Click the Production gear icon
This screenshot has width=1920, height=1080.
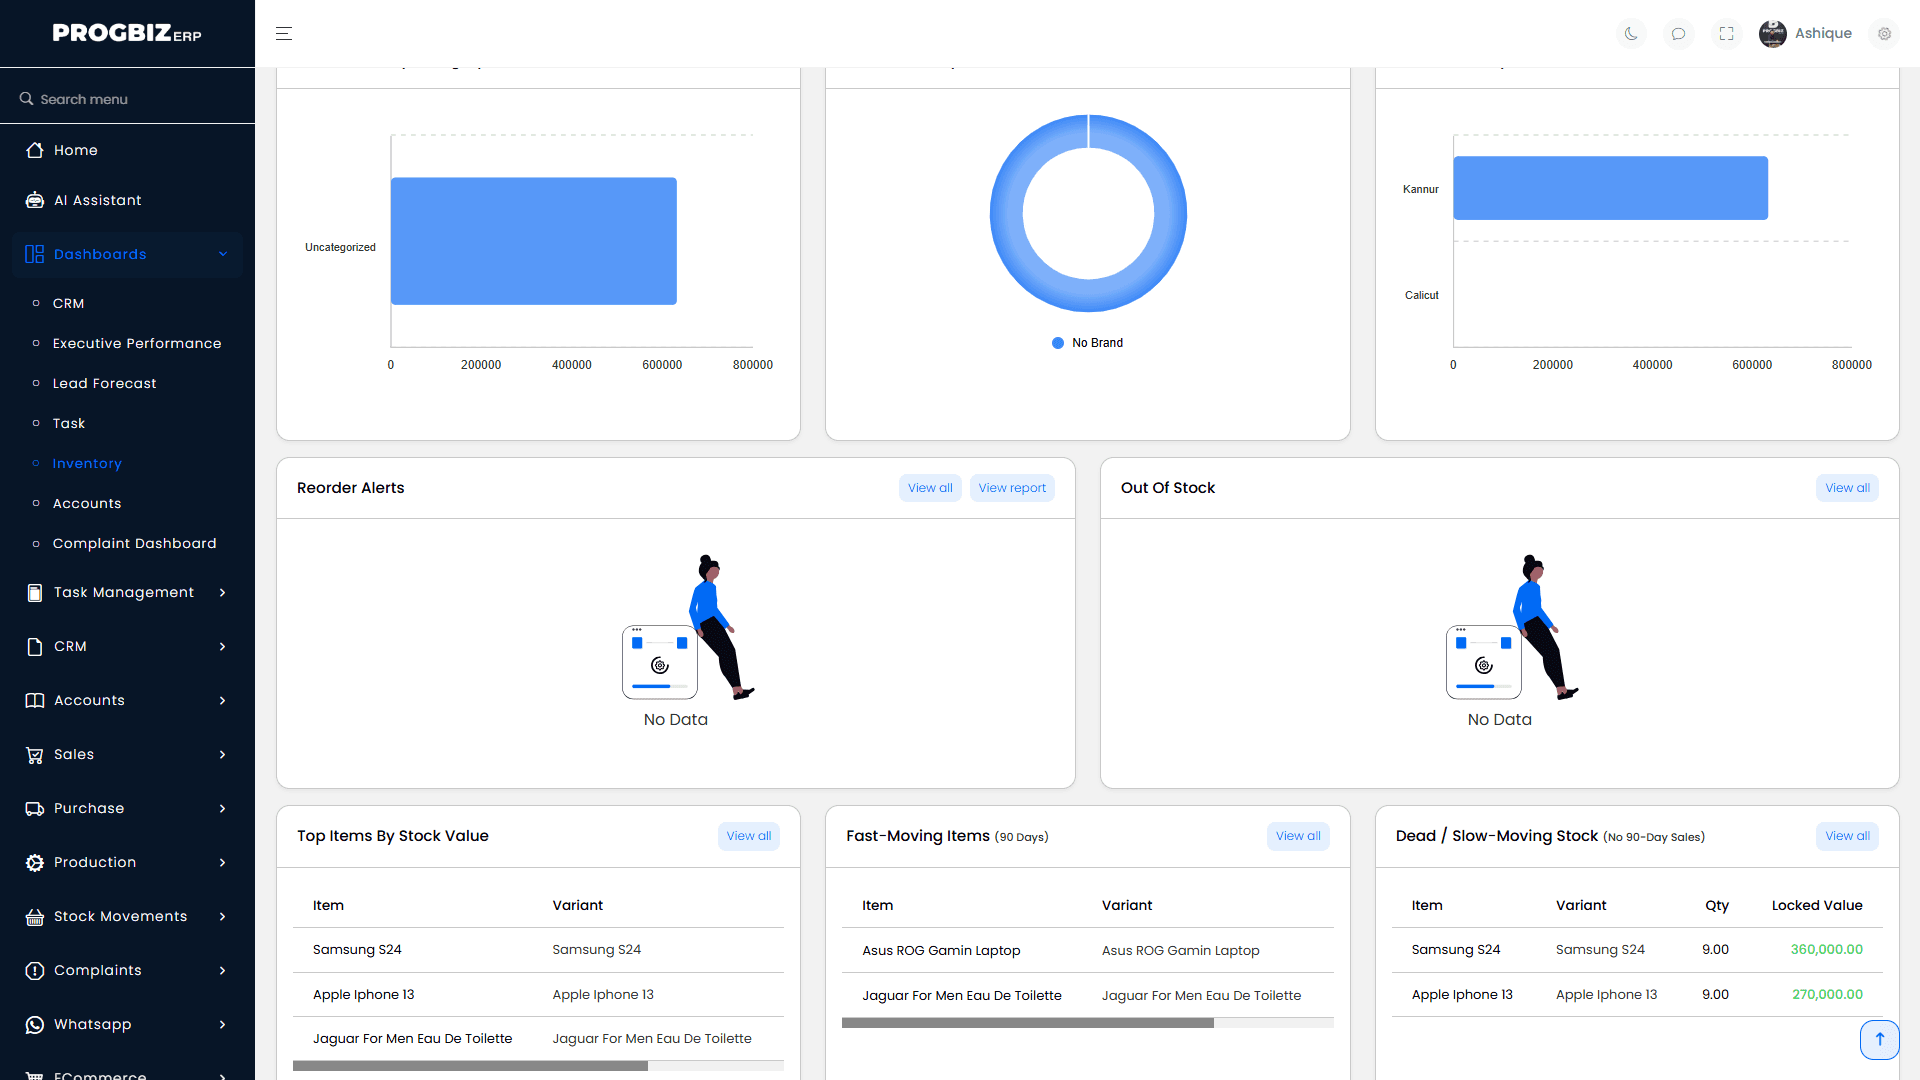35,862
